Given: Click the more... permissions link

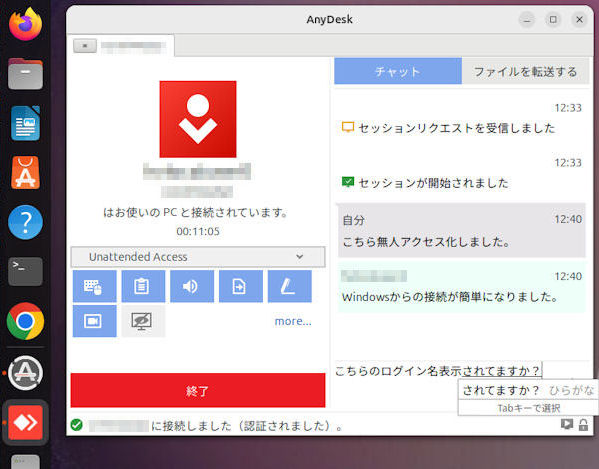Looking at the screenshot, I should 293,321.
